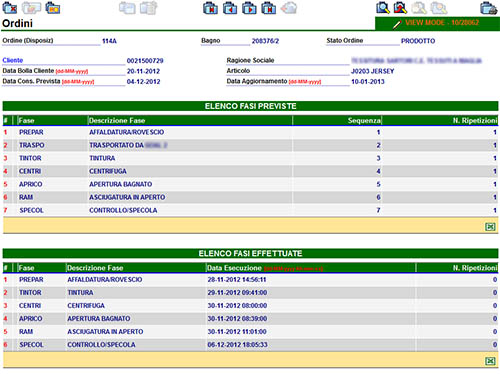Click the greyed-out folder icon beside delete
The image size is (500, 374).
(31, 8)
